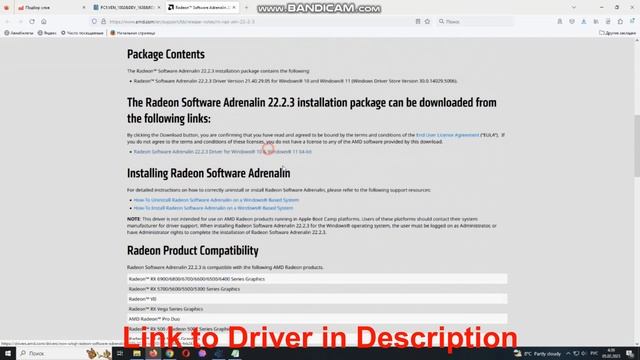Viewport: 640px width, 360px height.
Task: Open the Яндекс bookmark
Action: tap(47, 33)
